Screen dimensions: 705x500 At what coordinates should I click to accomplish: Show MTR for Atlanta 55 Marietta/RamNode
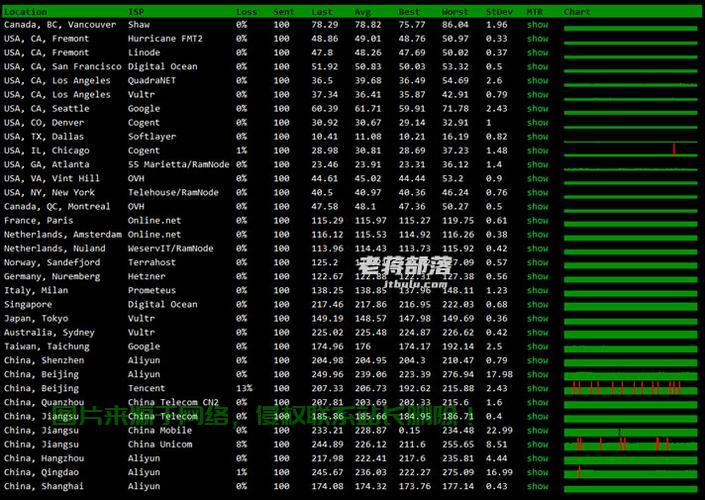[537, 164]
